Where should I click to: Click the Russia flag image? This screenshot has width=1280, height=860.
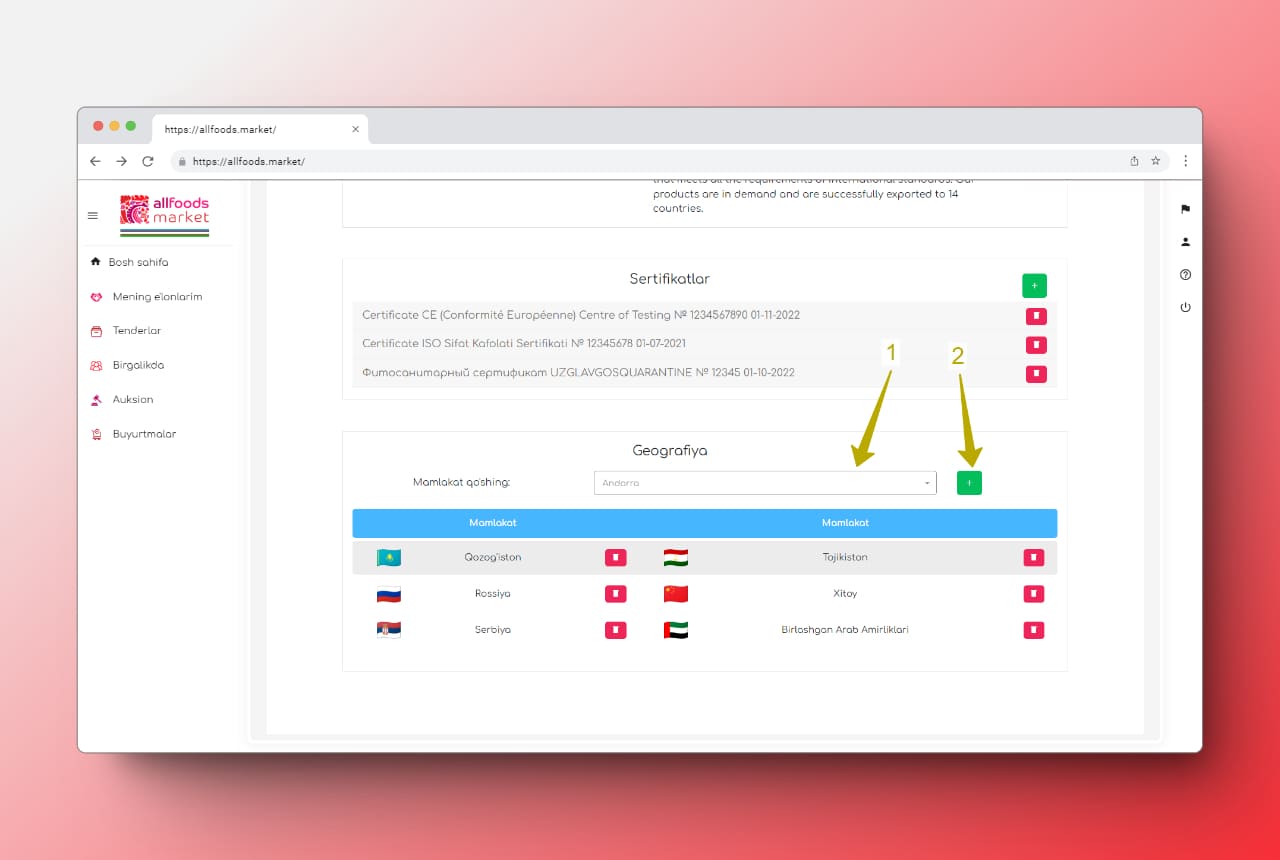point(389,594)
